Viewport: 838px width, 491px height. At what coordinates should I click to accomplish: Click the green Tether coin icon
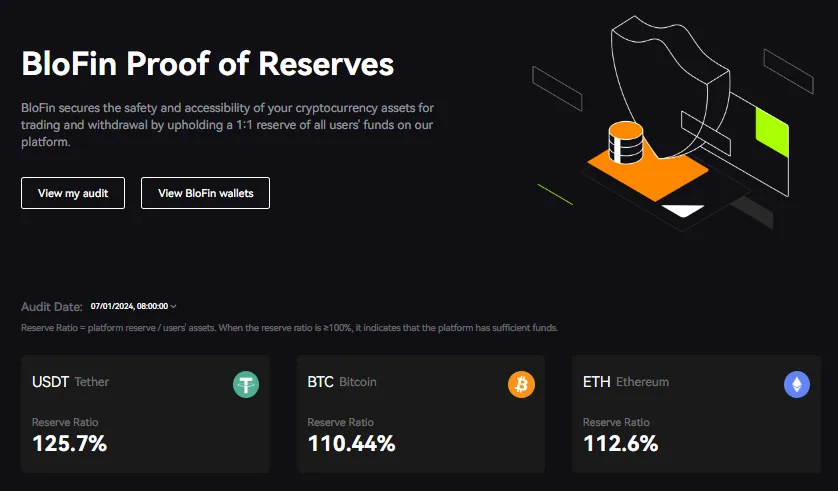[246, 384]
